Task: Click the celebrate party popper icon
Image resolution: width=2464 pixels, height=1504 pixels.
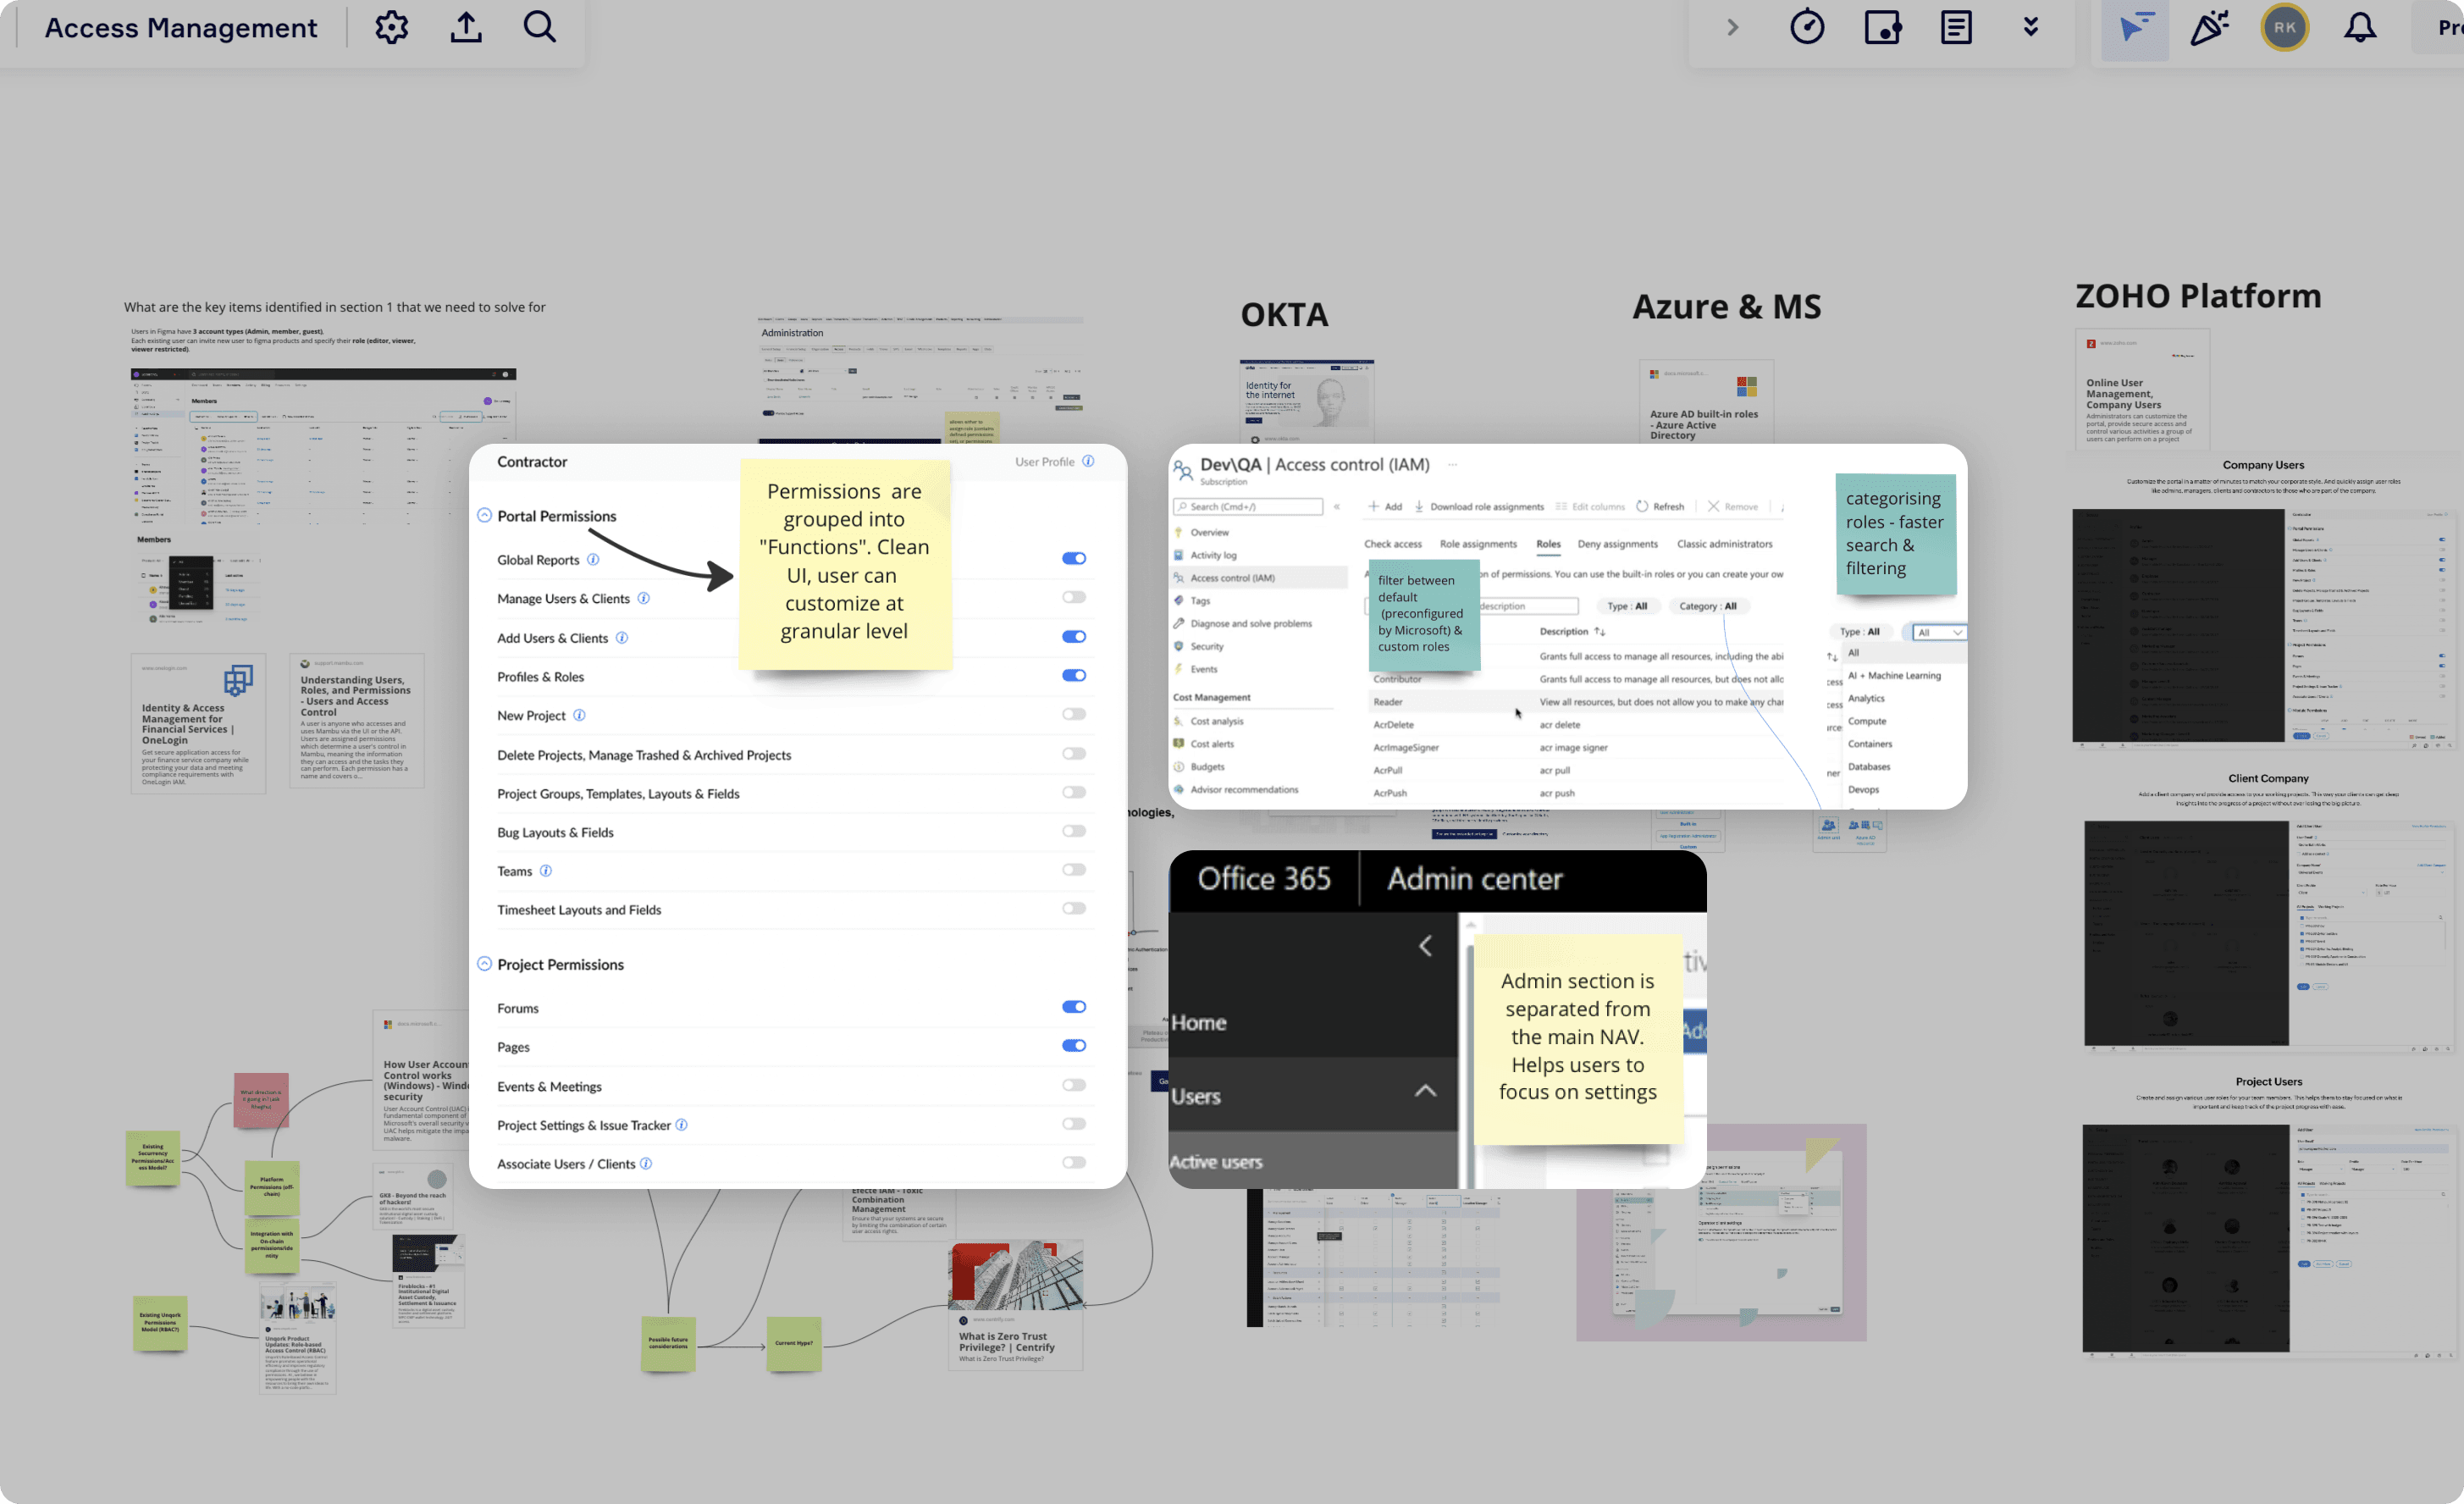Action: pos(2210,27)
